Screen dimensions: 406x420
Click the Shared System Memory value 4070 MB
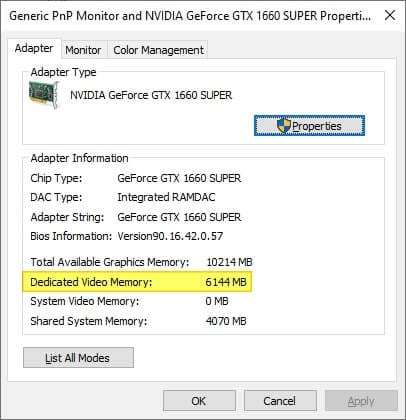pos(226,321)
